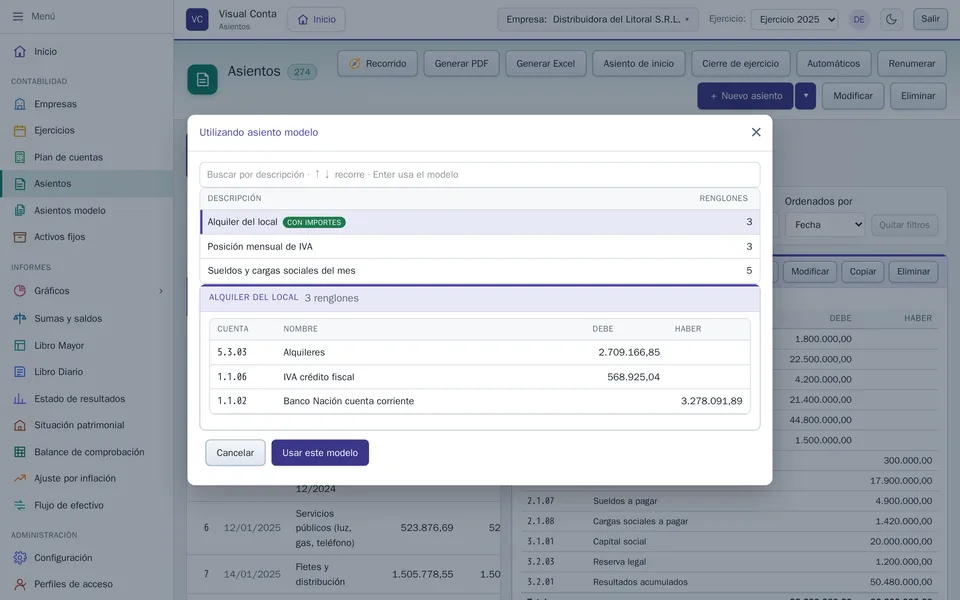This screenshot has height=600, width=960.
Task: Expand the Gráficos submenu chevron
Action: [161, 291]
